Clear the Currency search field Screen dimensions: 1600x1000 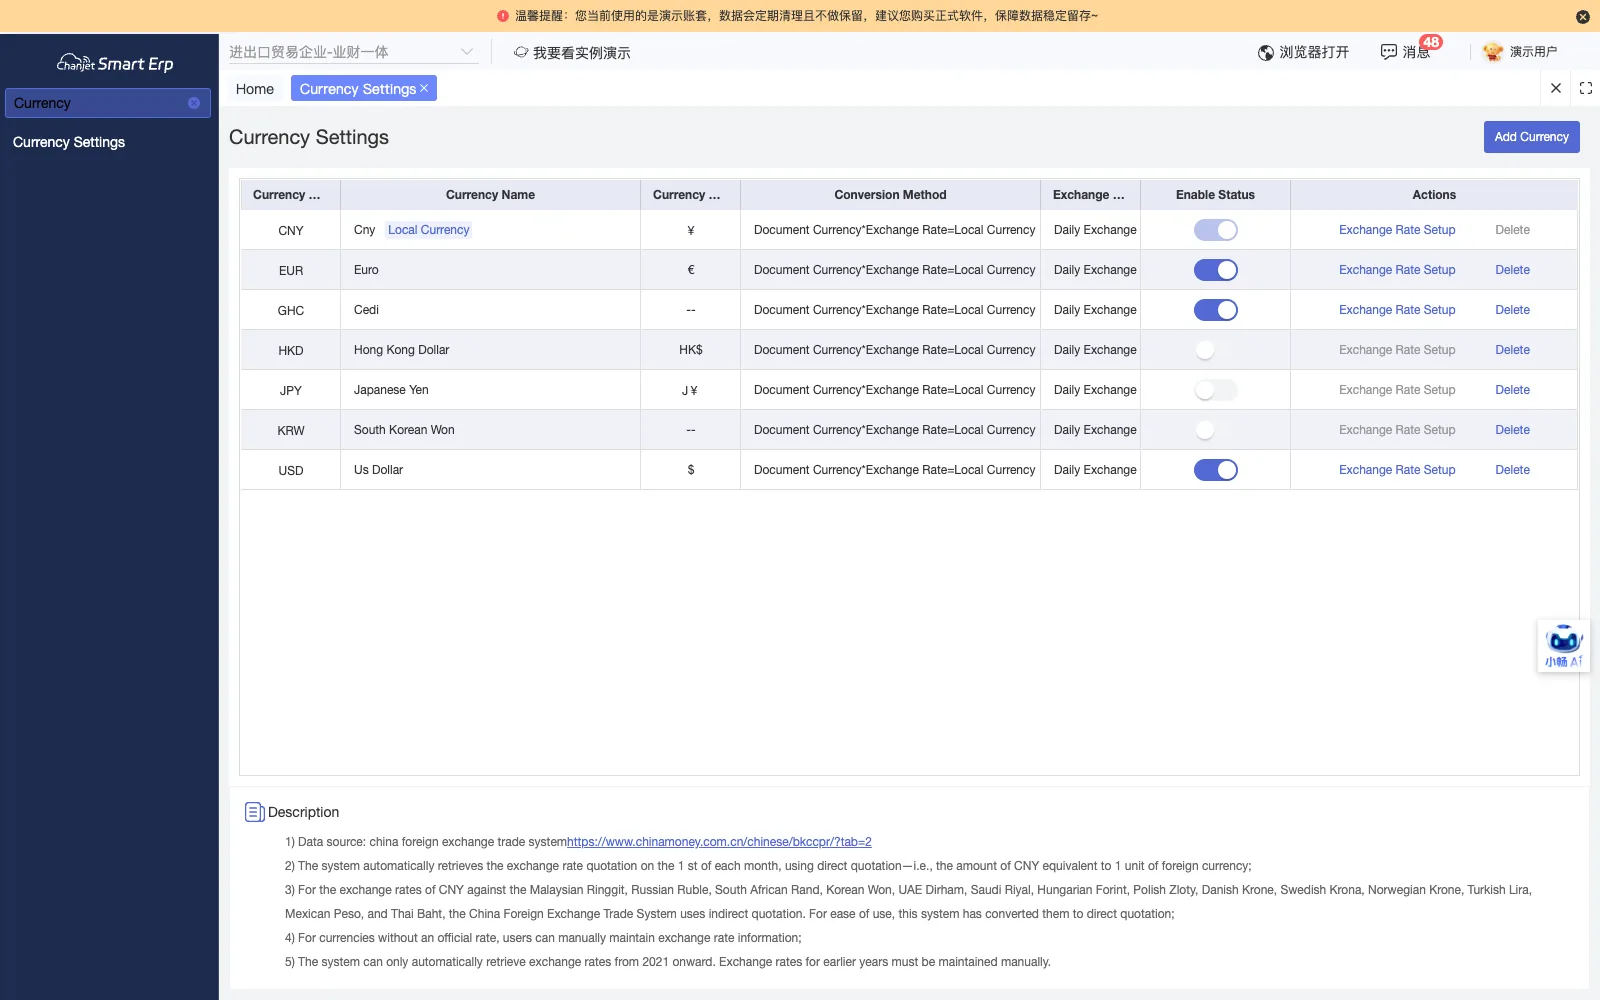(x=194, y=103)
